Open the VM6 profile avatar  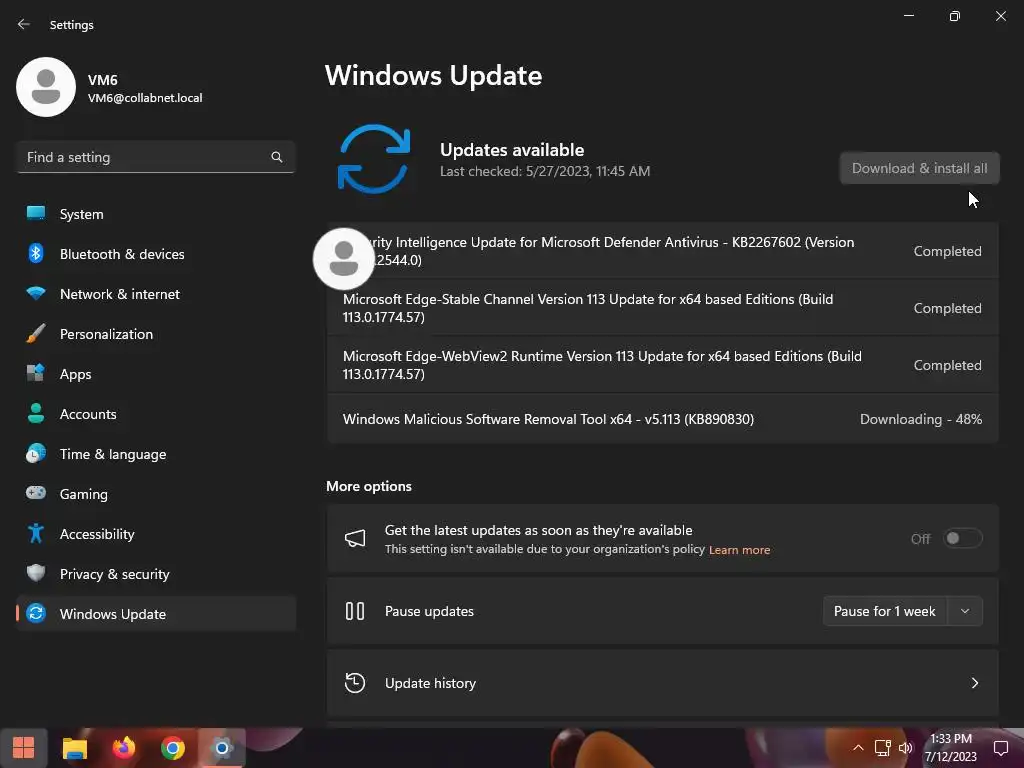coord(46,87)
